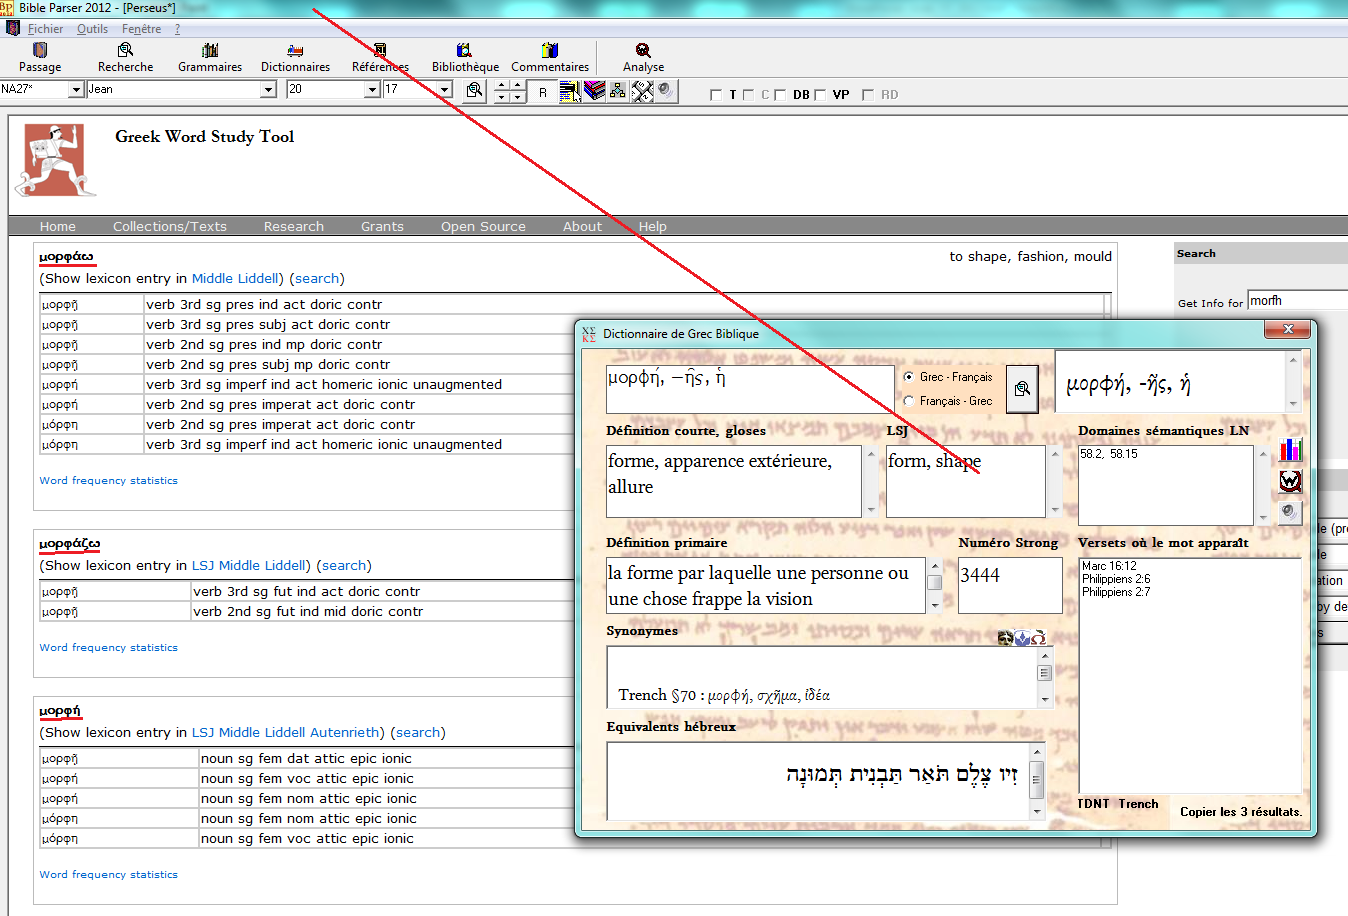Screen dimensions: 1348x916
Task: Launch the Analyse tool
Action: pos(643,58)
